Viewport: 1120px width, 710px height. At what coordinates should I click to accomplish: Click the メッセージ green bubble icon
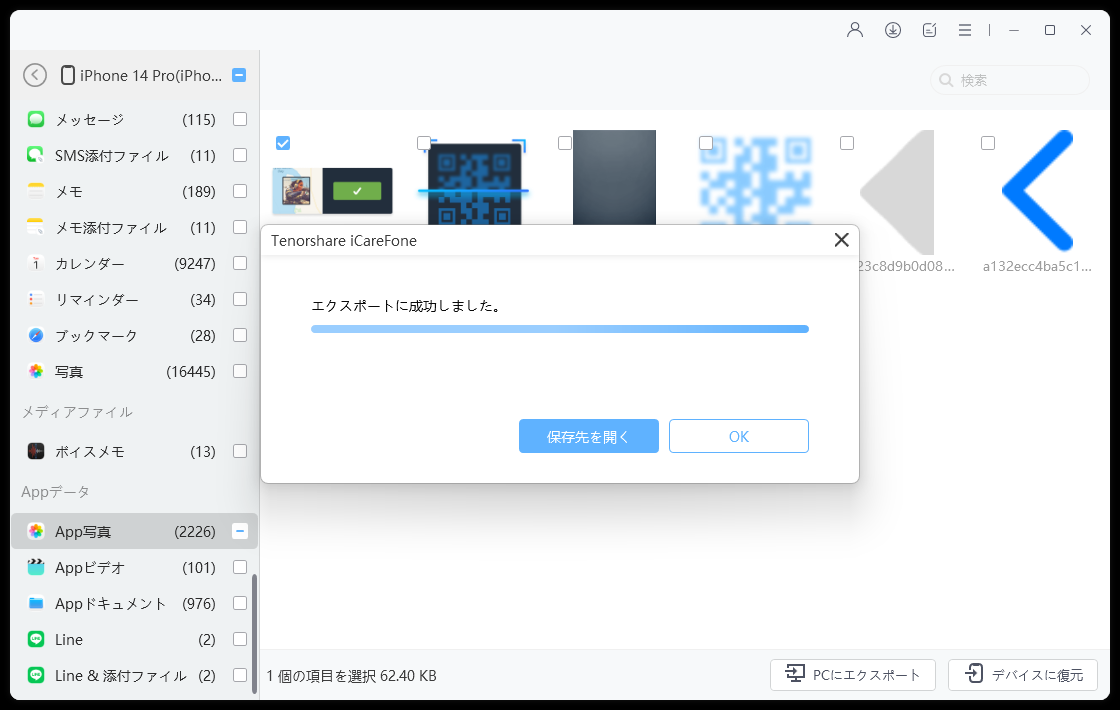click(x=36, y=119)
